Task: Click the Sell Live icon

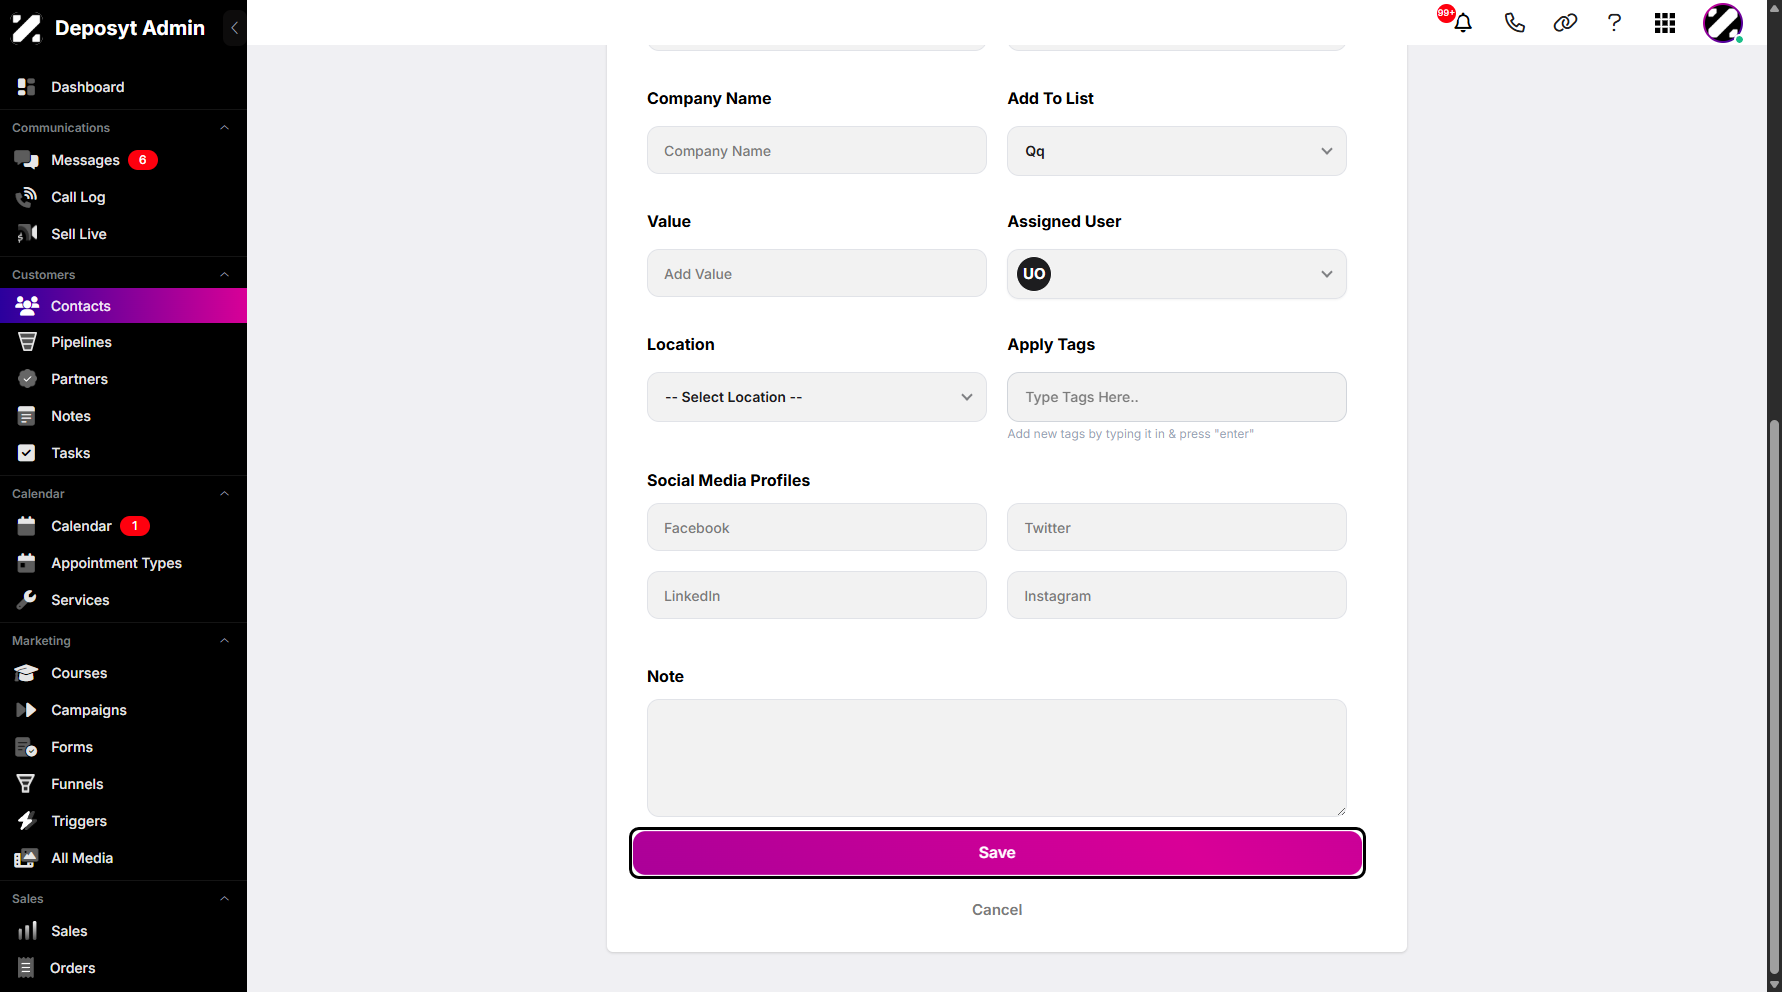Action: (x=27, y=234)
